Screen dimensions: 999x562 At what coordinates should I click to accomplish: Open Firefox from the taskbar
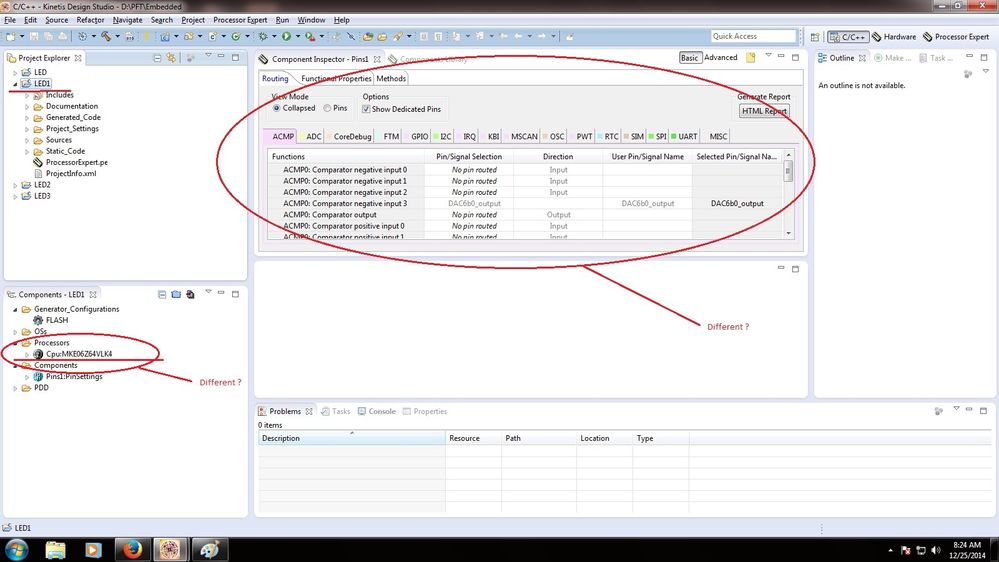[x=133, y=549]
